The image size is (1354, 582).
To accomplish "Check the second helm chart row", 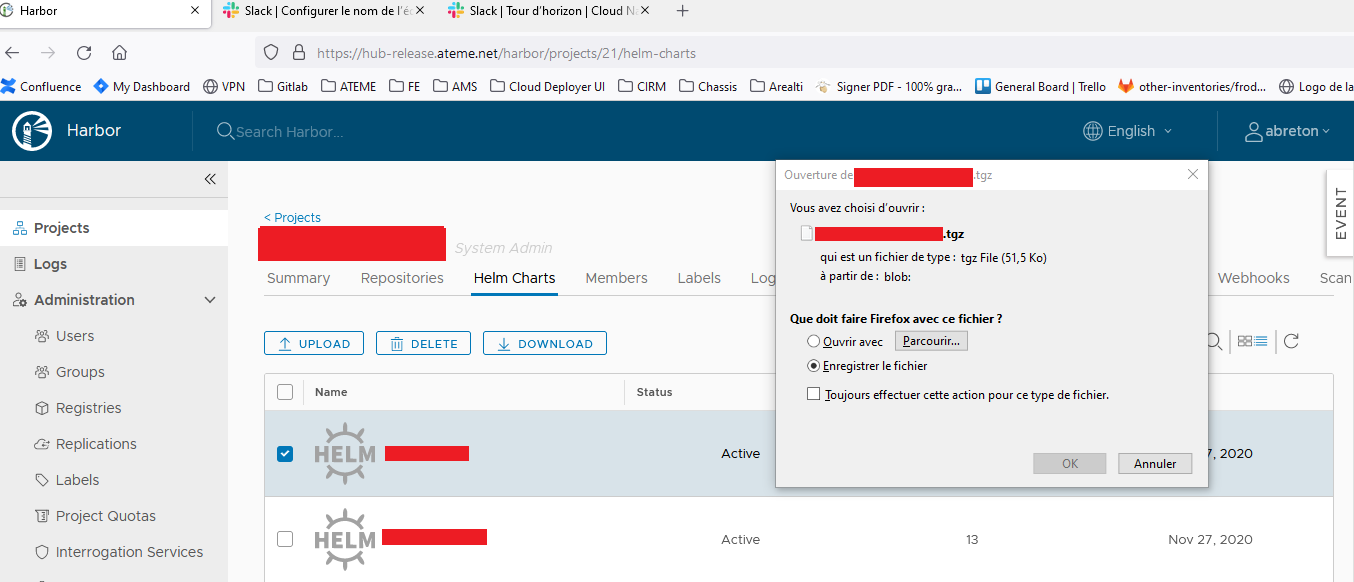I will [285, 539].
